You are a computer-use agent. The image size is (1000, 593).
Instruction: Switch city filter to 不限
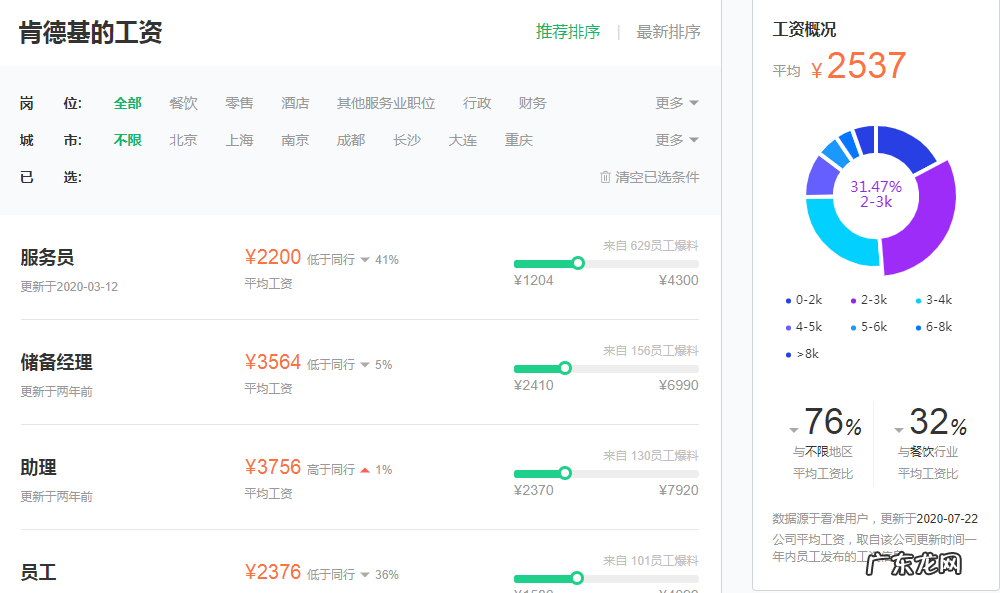click(127, 140)
